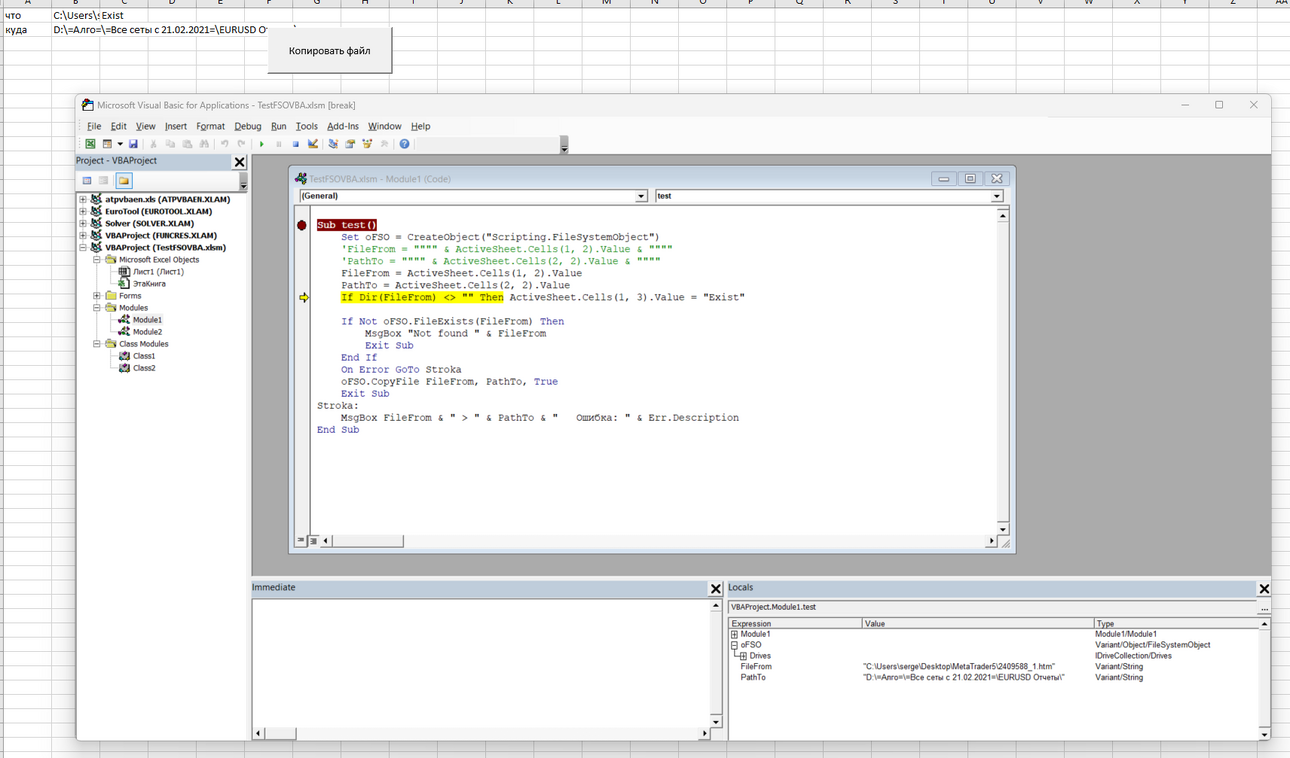
Task: Save the VBA project via toolbar icon
Action: tap(133, 144)
